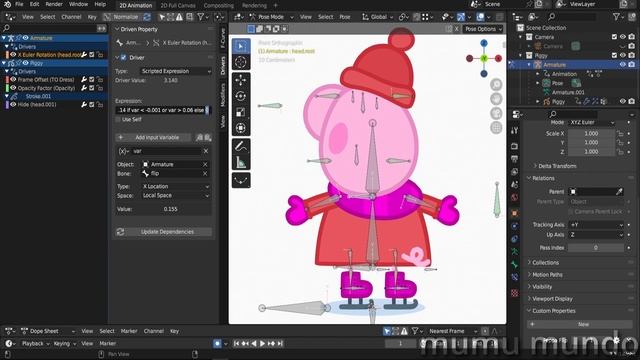Click the Normalize auto-refresh icon
The height and width of the screenshot is (360, 640).
click(147, 17)
